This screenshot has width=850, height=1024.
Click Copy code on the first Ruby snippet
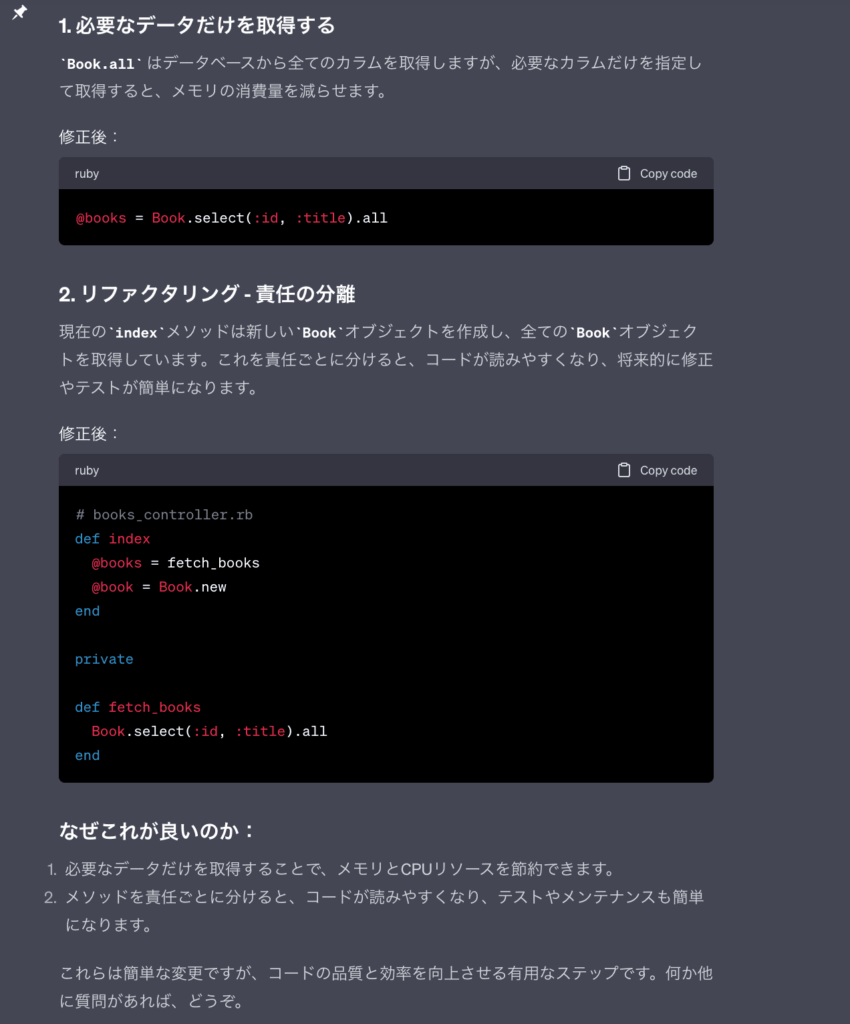click(667, 172)
